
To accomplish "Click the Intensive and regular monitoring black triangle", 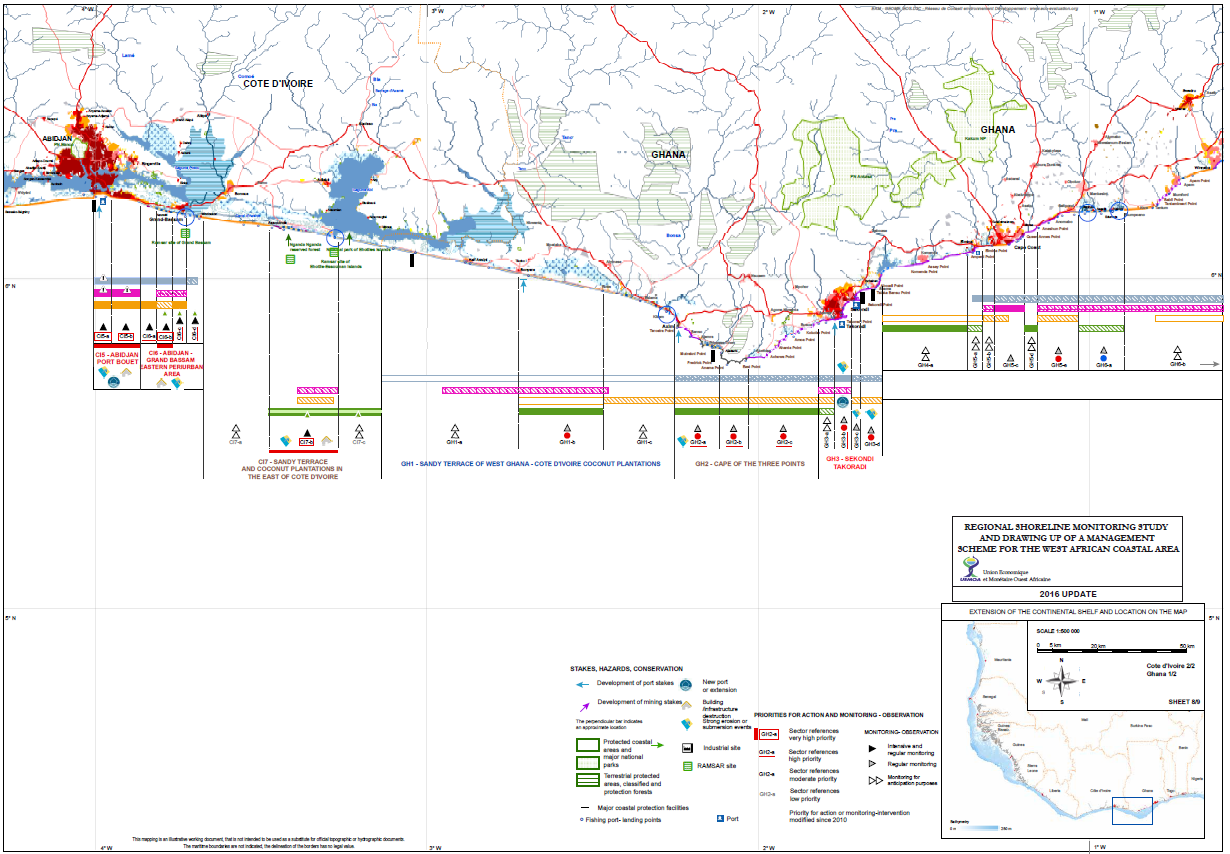I will (872, 748).
